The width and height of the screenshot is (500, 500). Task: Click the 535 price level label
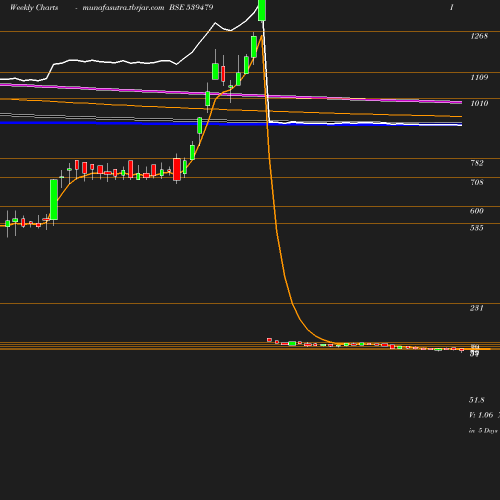click(x=477, y=228)
